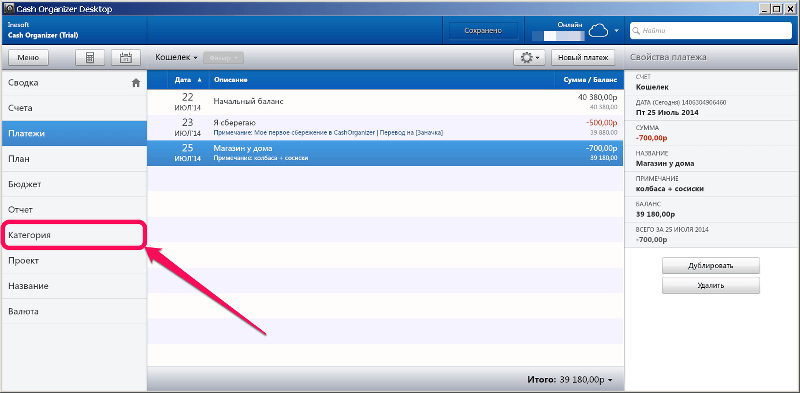Click the Новый платеж button
The image size is (800, 393).
583,58
